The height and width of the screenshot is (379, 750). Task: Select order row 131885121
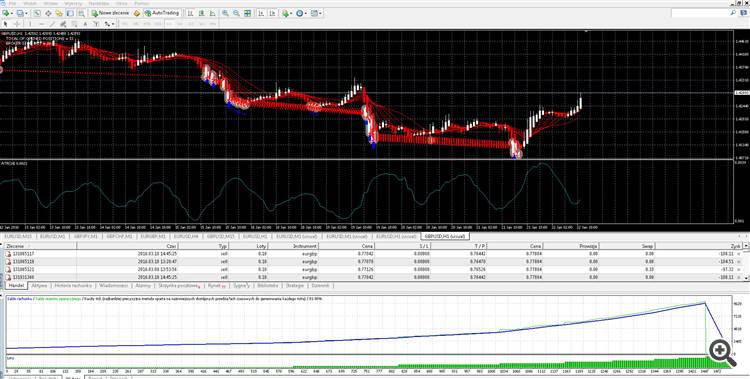(373, 269)
